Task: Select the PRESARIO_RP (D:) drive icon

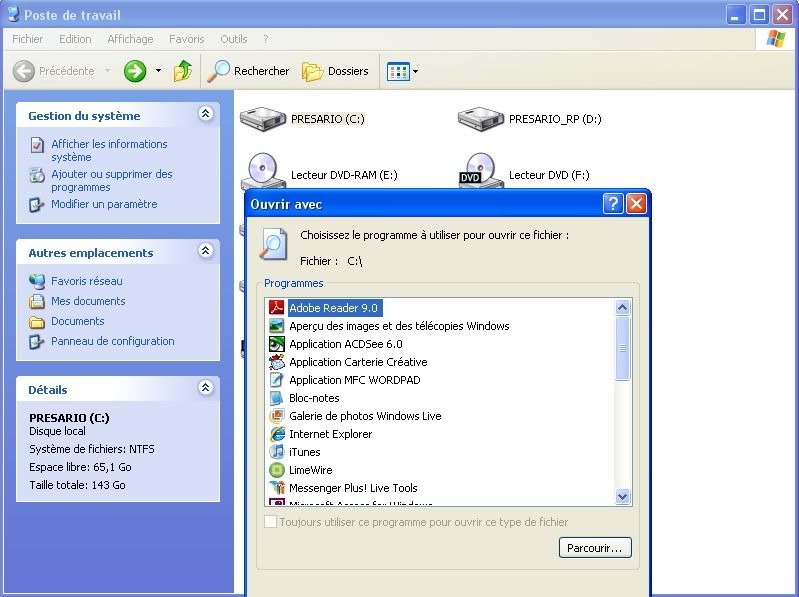Action: 481,119
